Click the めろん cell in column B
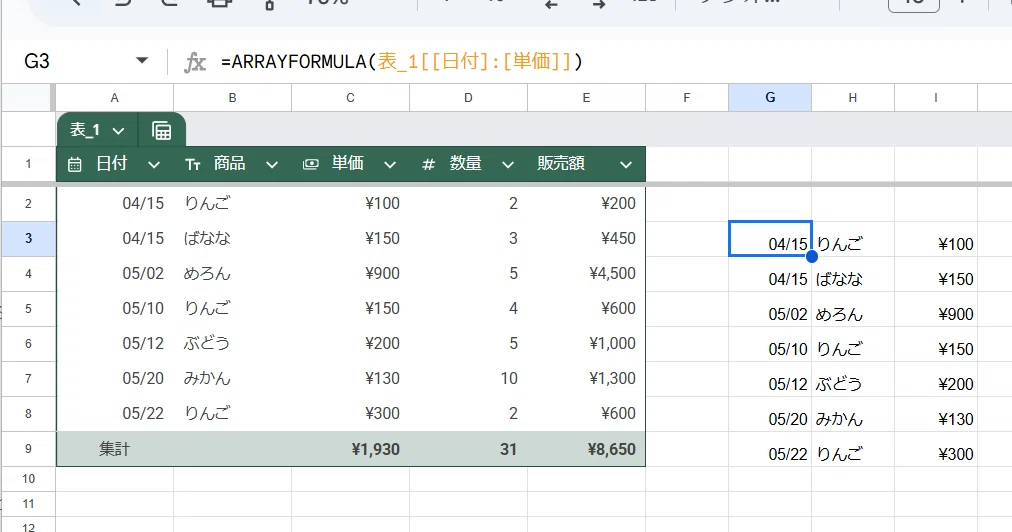Screen dimensions: 1012x532 207,274
